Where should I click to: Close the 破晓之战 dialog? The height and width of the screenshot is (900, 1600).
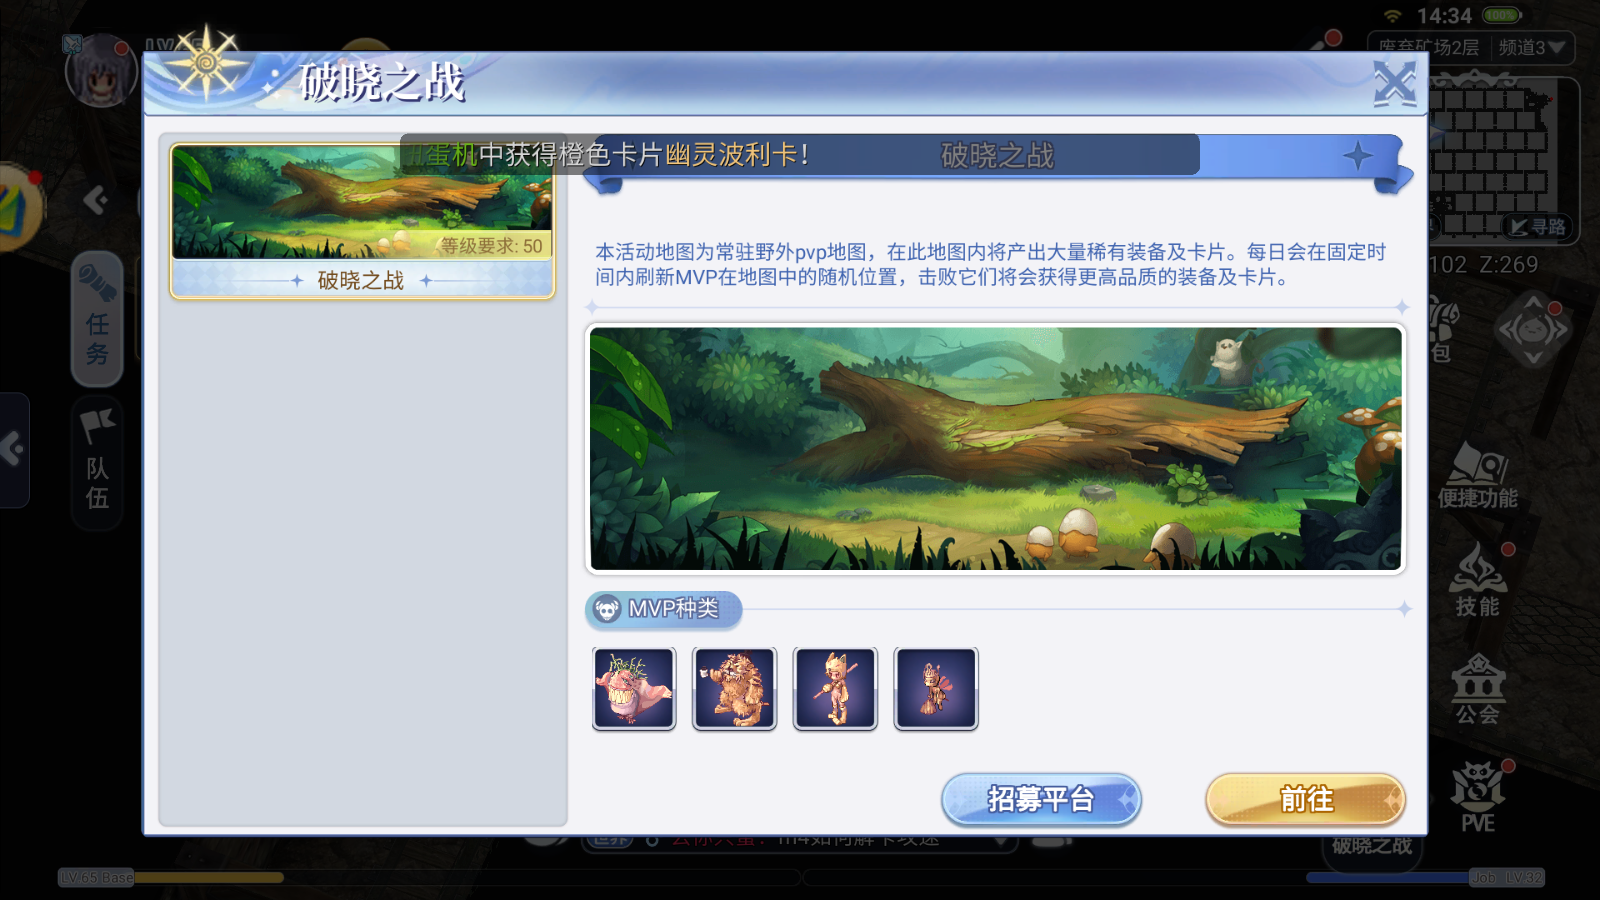coord(1394,83)
